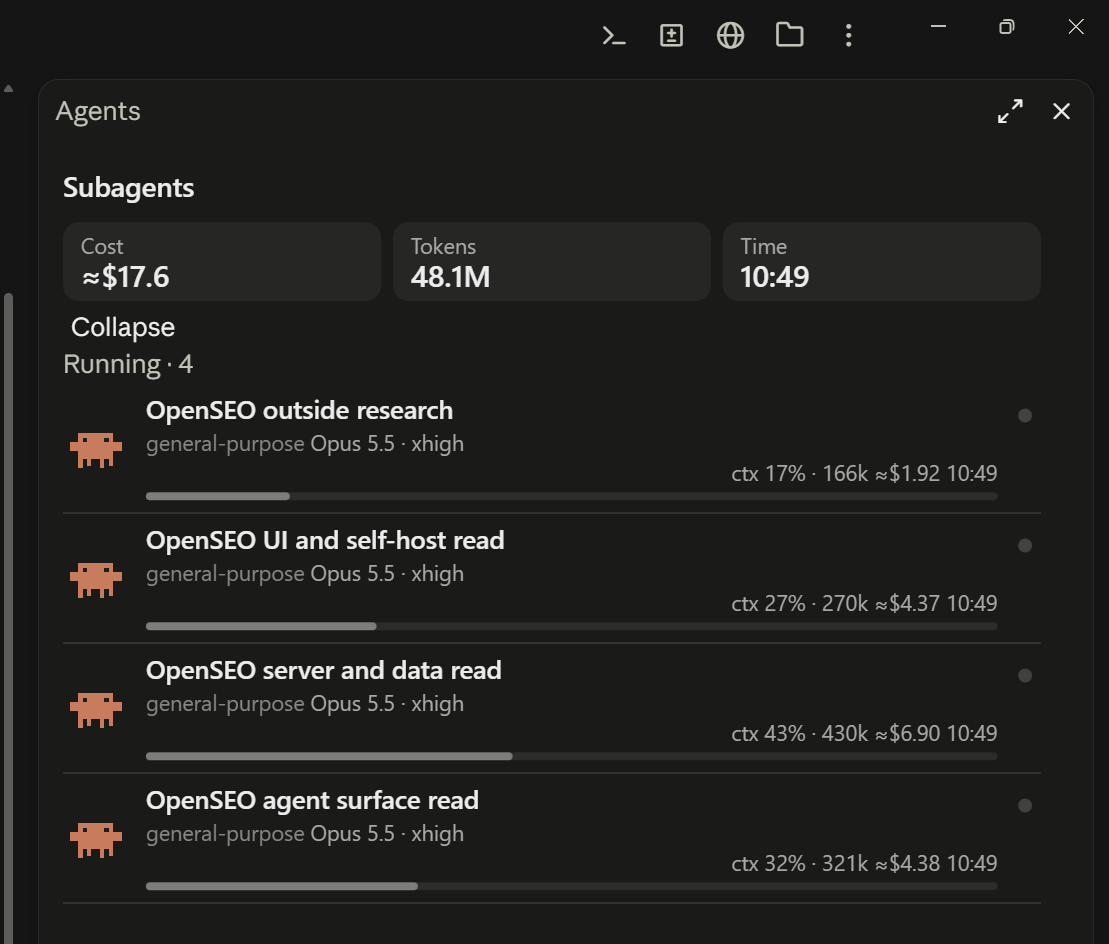Close the application window
The height and width of the screenshot is (944, 1109).
tap(1076, 27)
